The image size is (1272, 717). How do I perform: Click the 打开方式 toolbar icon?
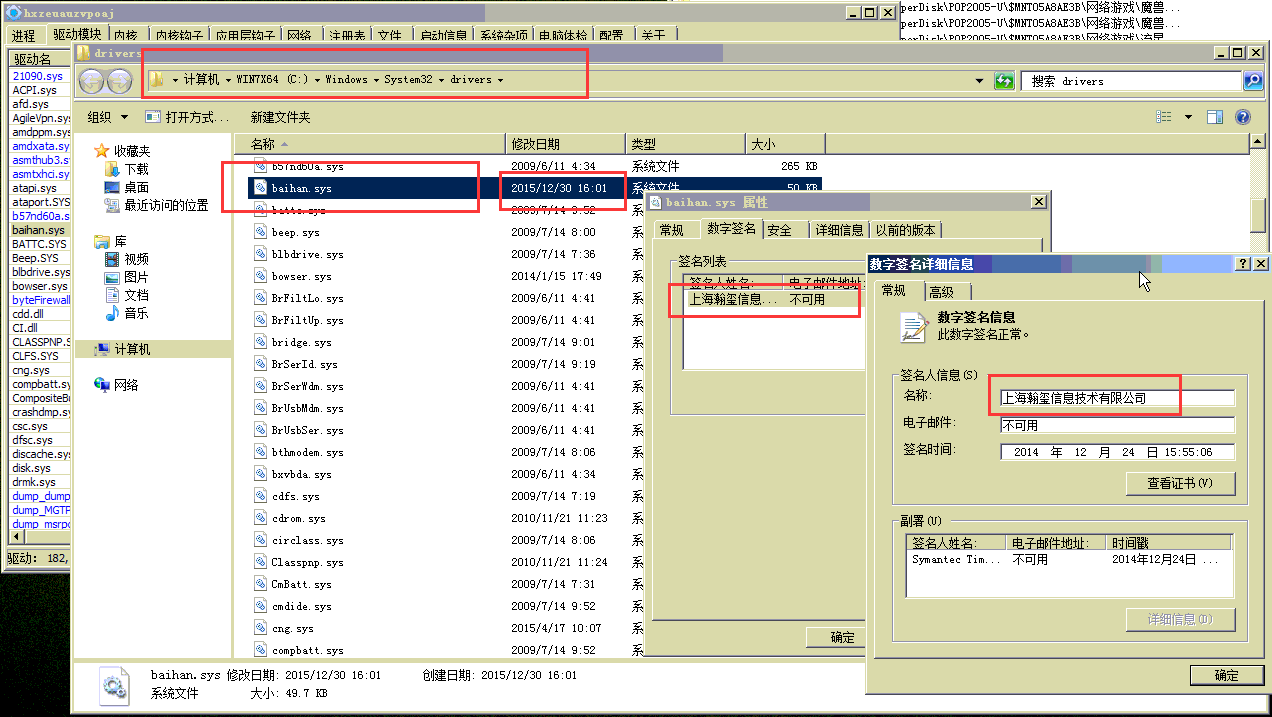click(153, 117)
